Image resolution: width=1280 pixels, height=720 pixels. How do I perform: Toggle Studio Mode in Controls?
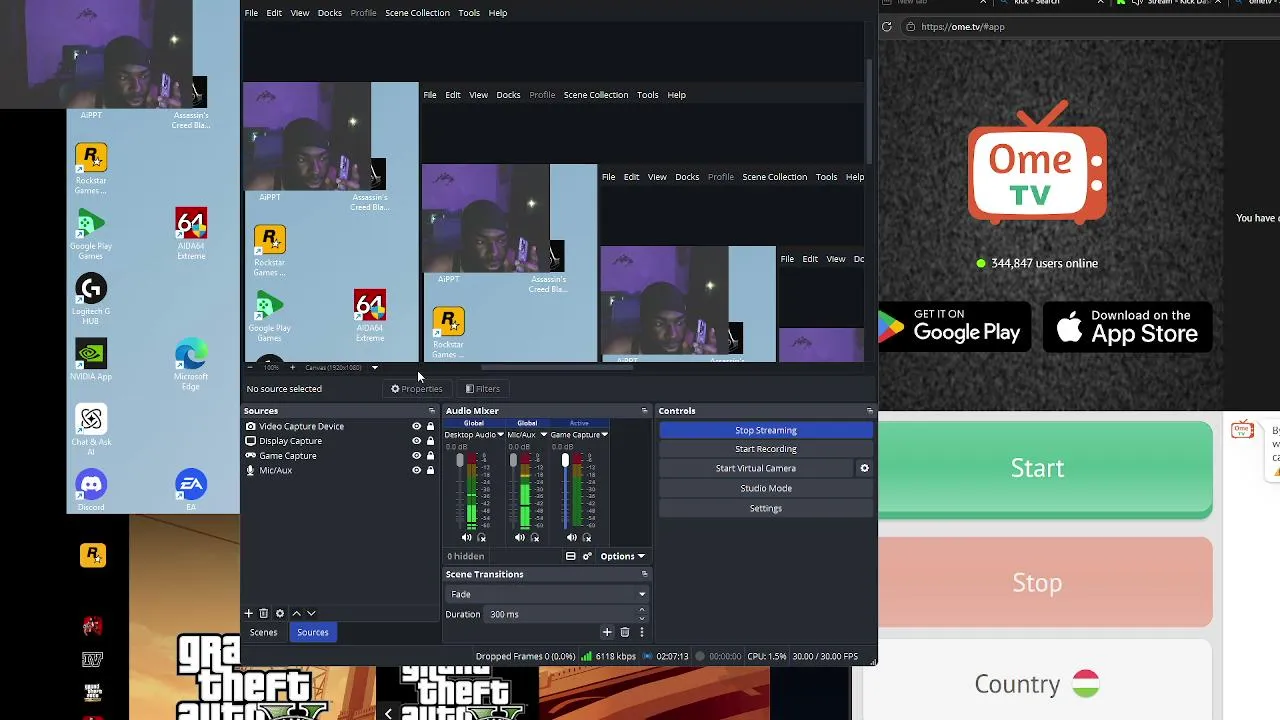point(766,488)
